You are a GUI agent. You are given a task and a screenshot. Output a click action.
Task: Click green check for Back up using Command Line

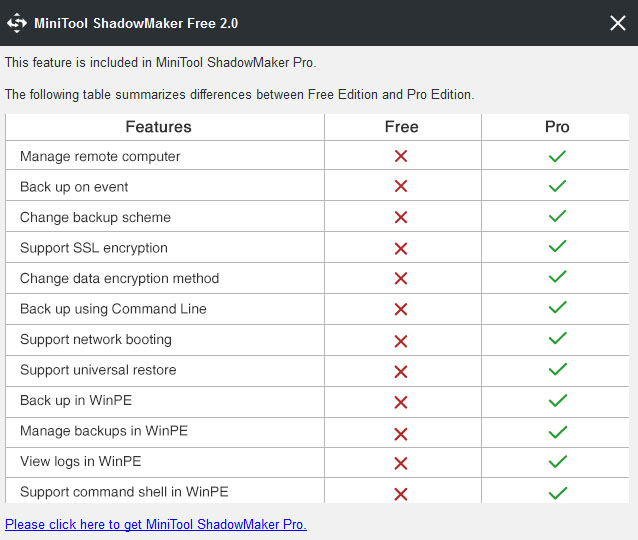coord(557,309)
